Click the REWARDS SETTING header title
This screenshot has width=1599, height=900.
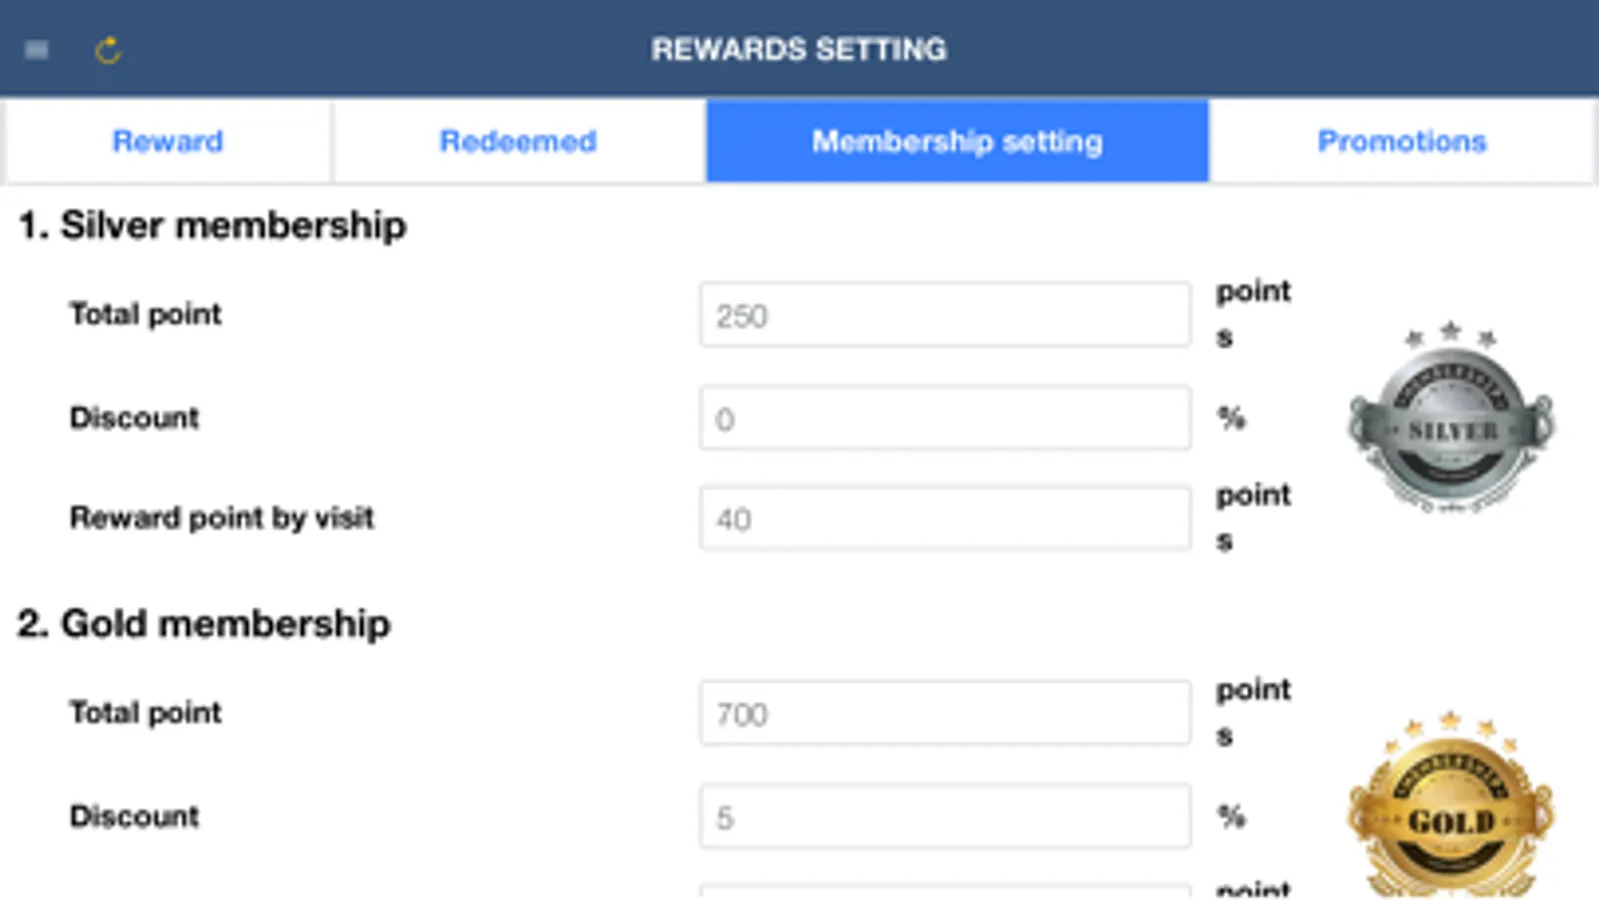click(798, 49)
